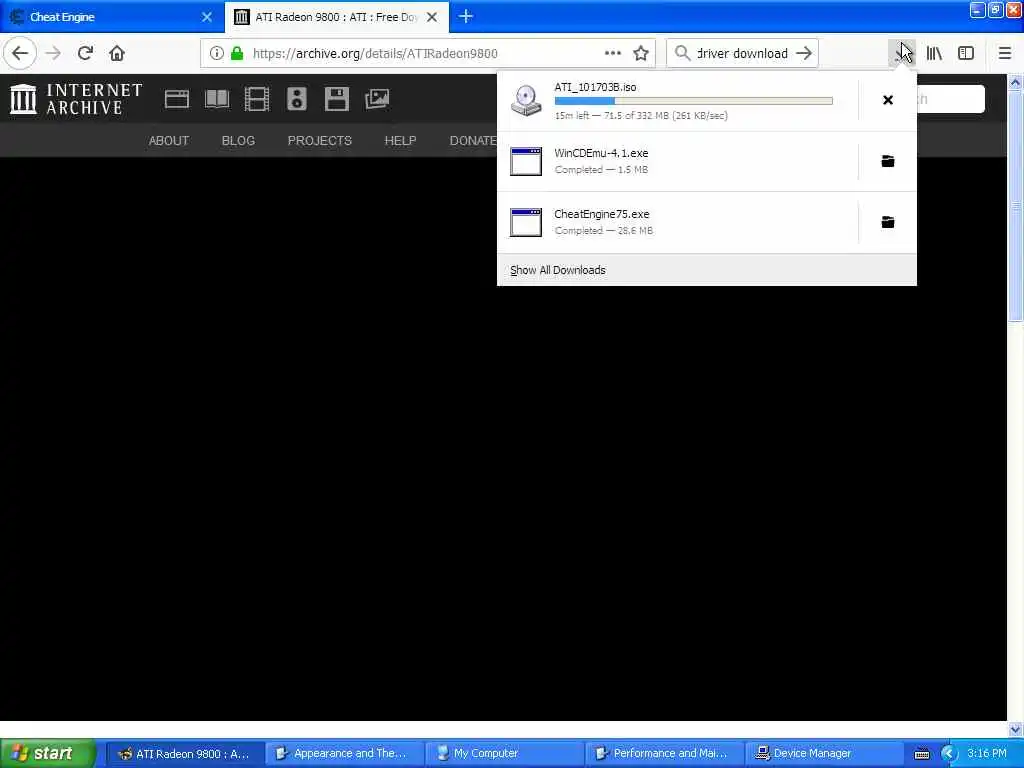This screenshot has width=1024, height=768.
Task: Close the Cheat Engine tab
Action: click(x=207, y=17)
